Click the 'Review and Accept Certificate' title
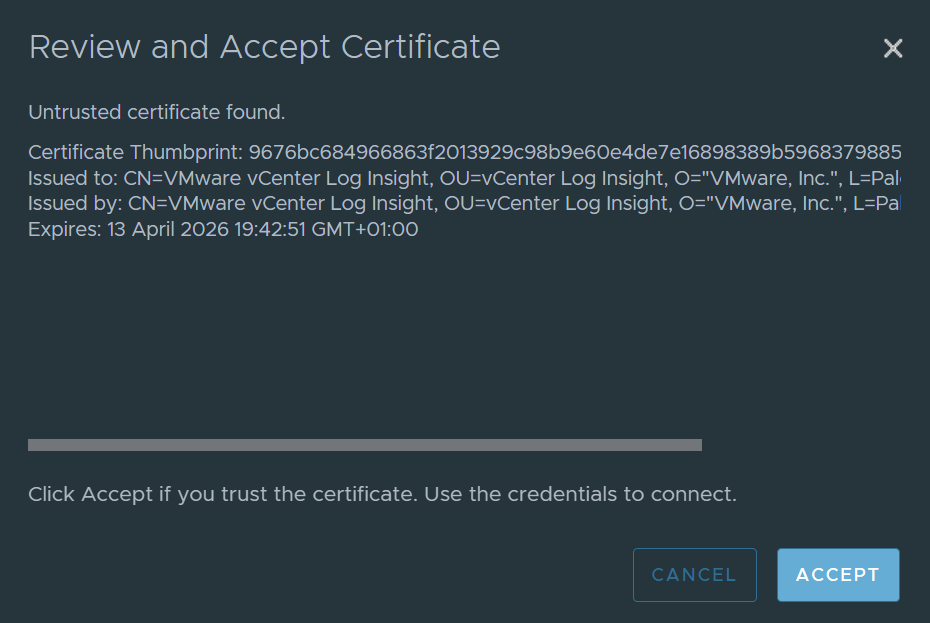Screen dimensions: 930x623 (x=265, y=47)
